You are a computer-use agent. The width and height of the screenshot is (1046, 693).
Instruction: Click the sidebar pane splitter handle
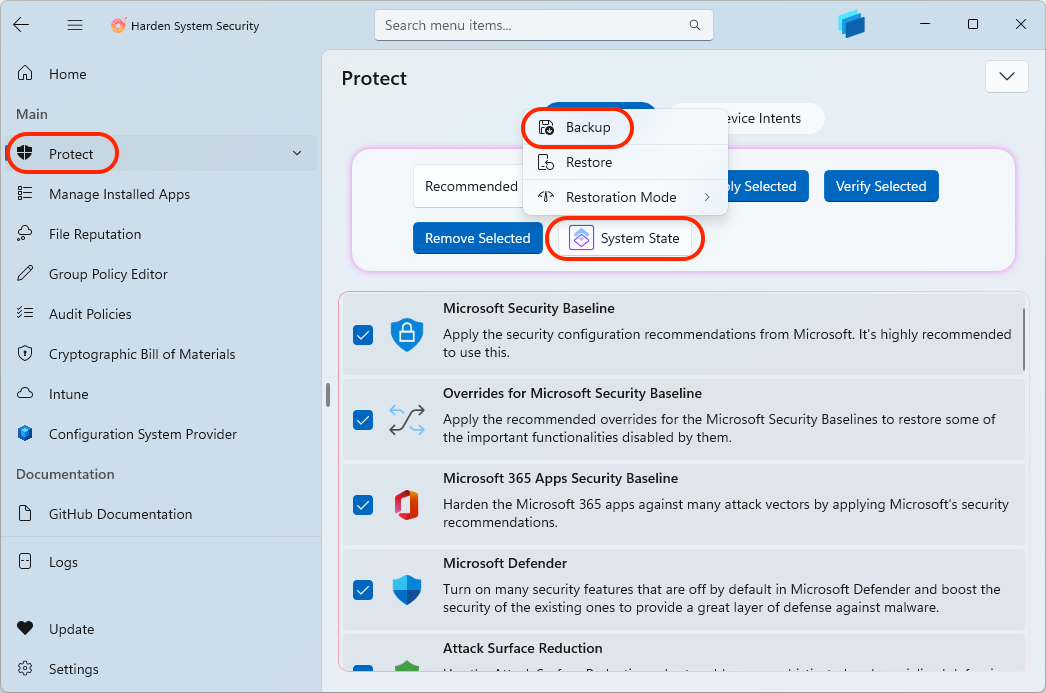pyautogui.click(x=328, y=395)
